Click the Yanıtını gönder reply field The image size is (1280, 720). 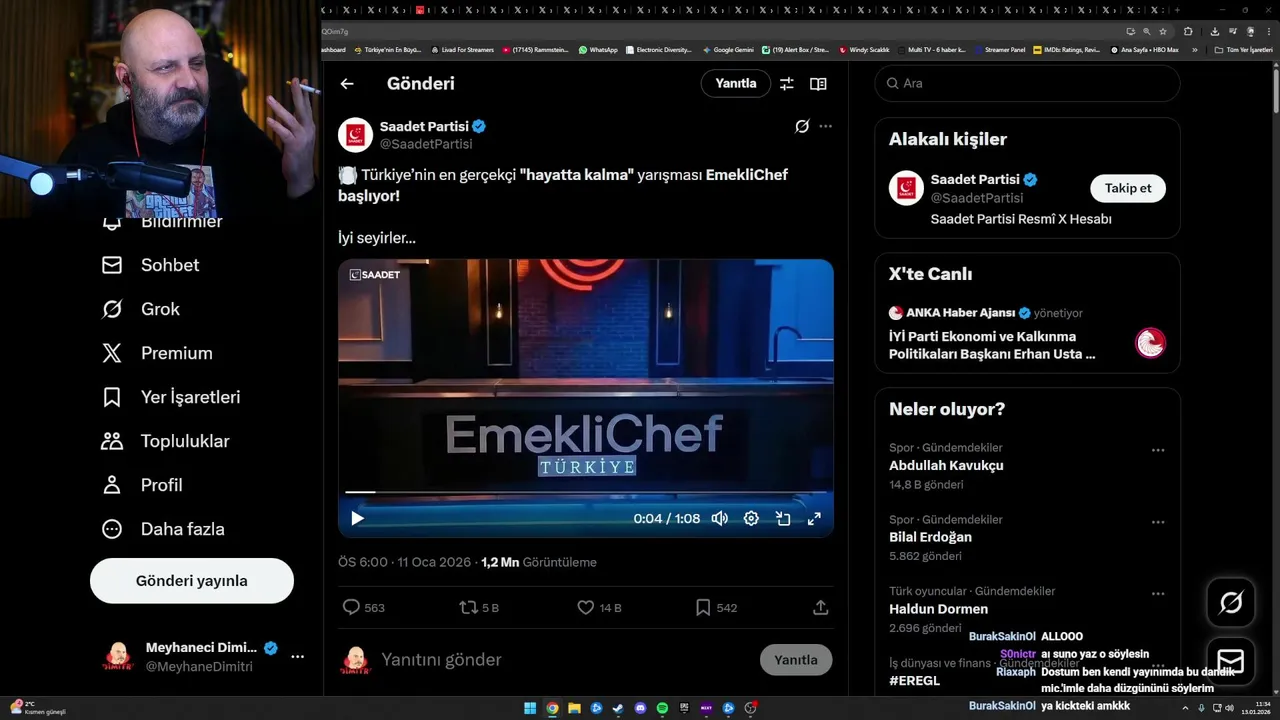565,660
